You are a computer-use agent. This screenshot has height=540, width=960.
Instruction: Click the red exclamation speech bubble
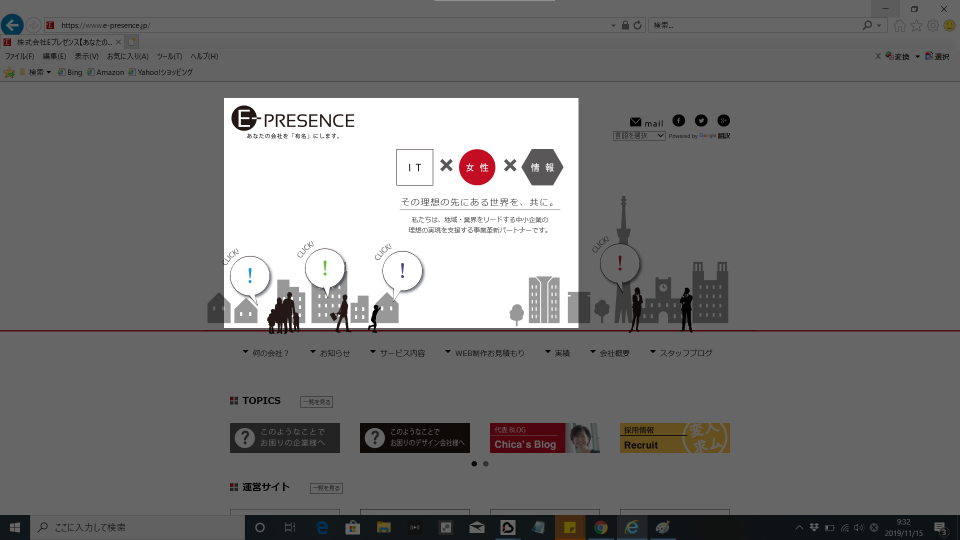click(x=620, y=265)
